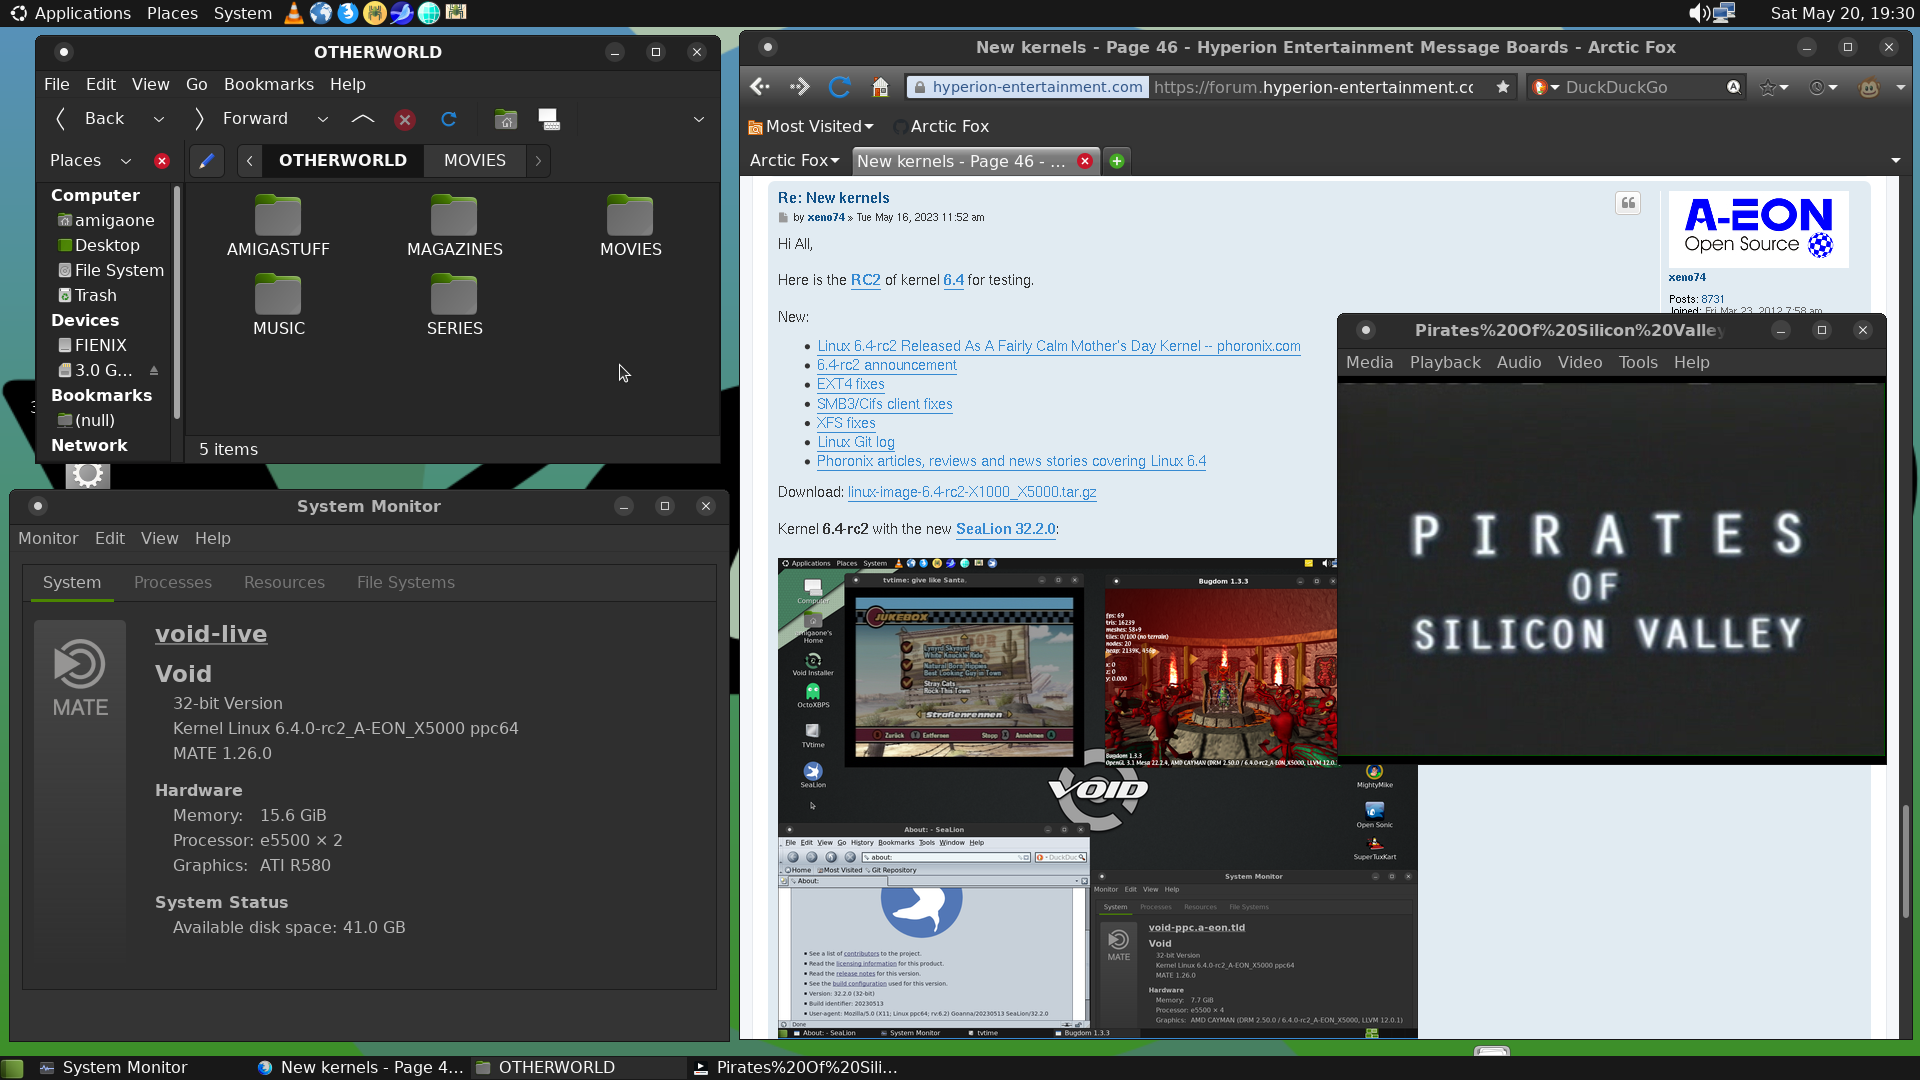This screenshot has width=1920, height=1080.
Task: Bookmark this page with the URL star
Action: coord(1503,87)
